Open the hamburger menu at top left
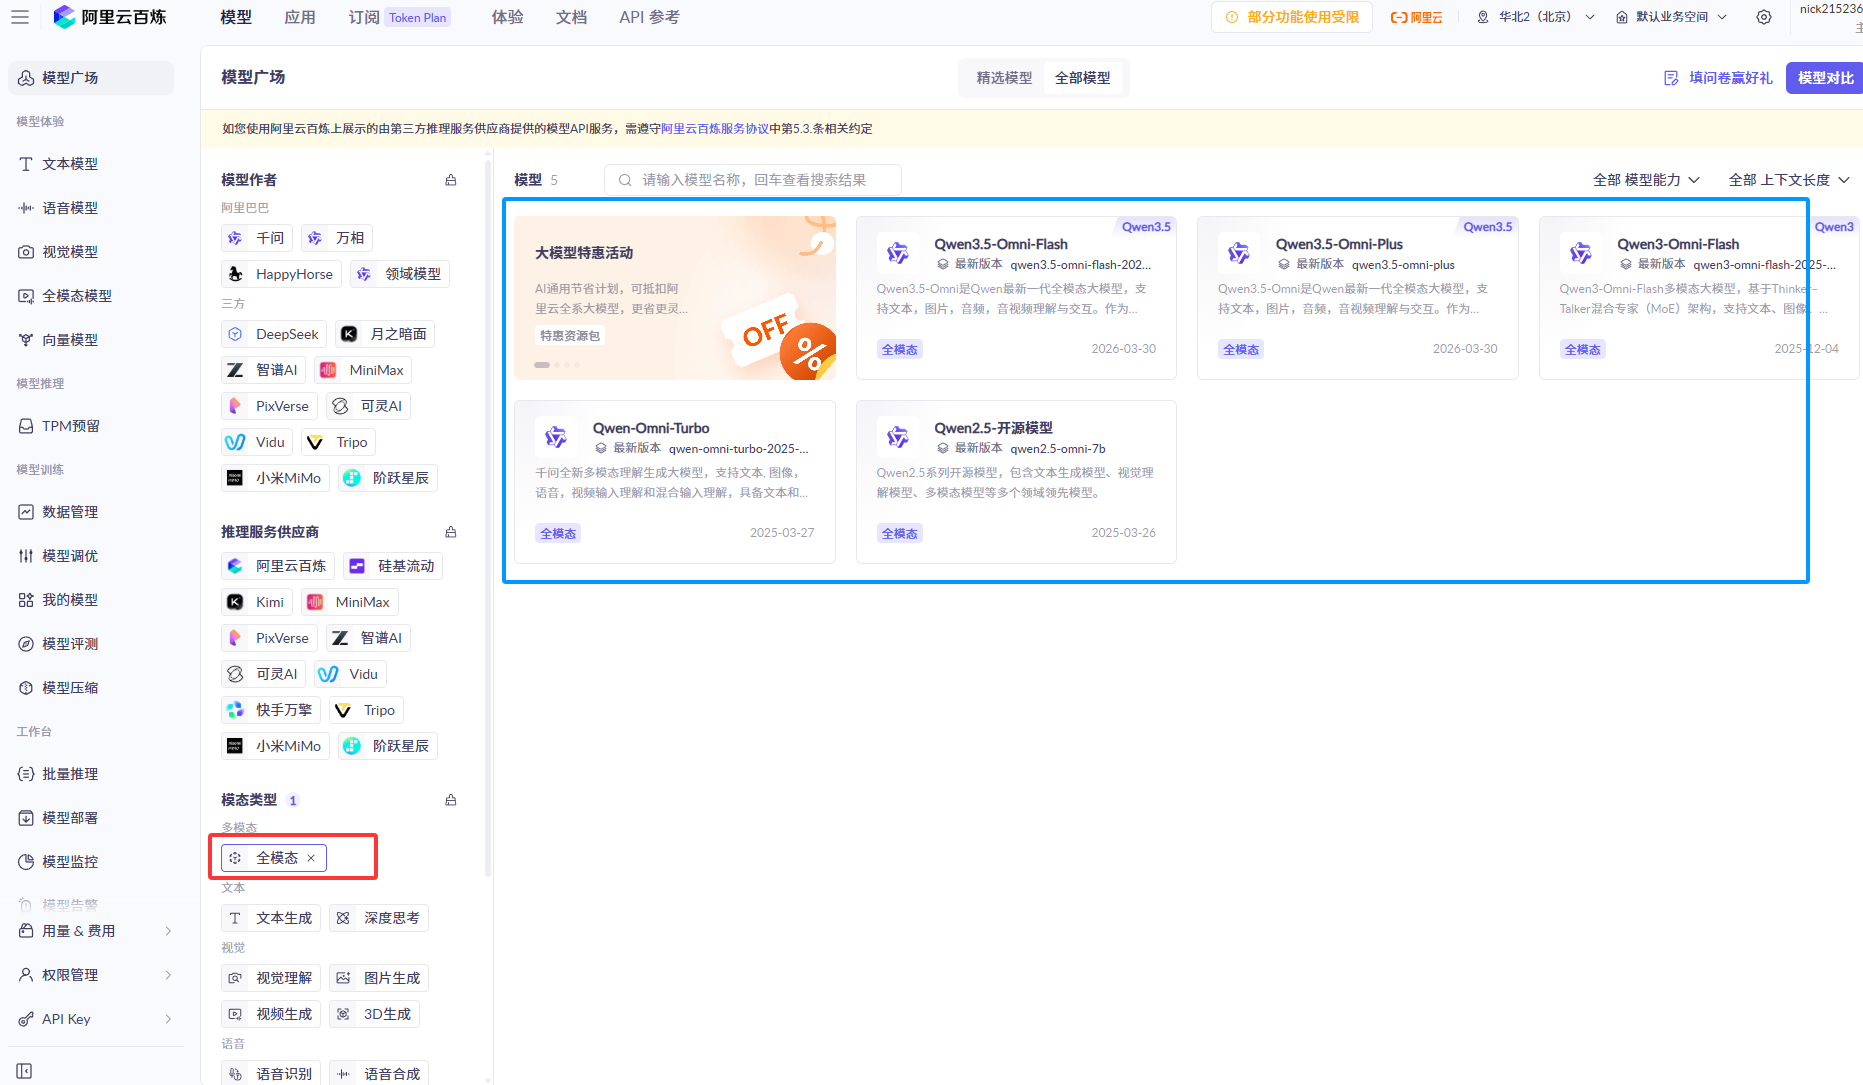This screenshot has width=1863, height=1085. (20, 17)
